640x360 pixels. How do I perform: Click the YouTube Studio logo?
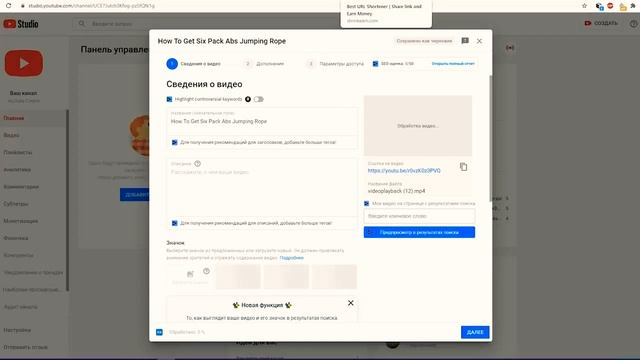point(21,24)
